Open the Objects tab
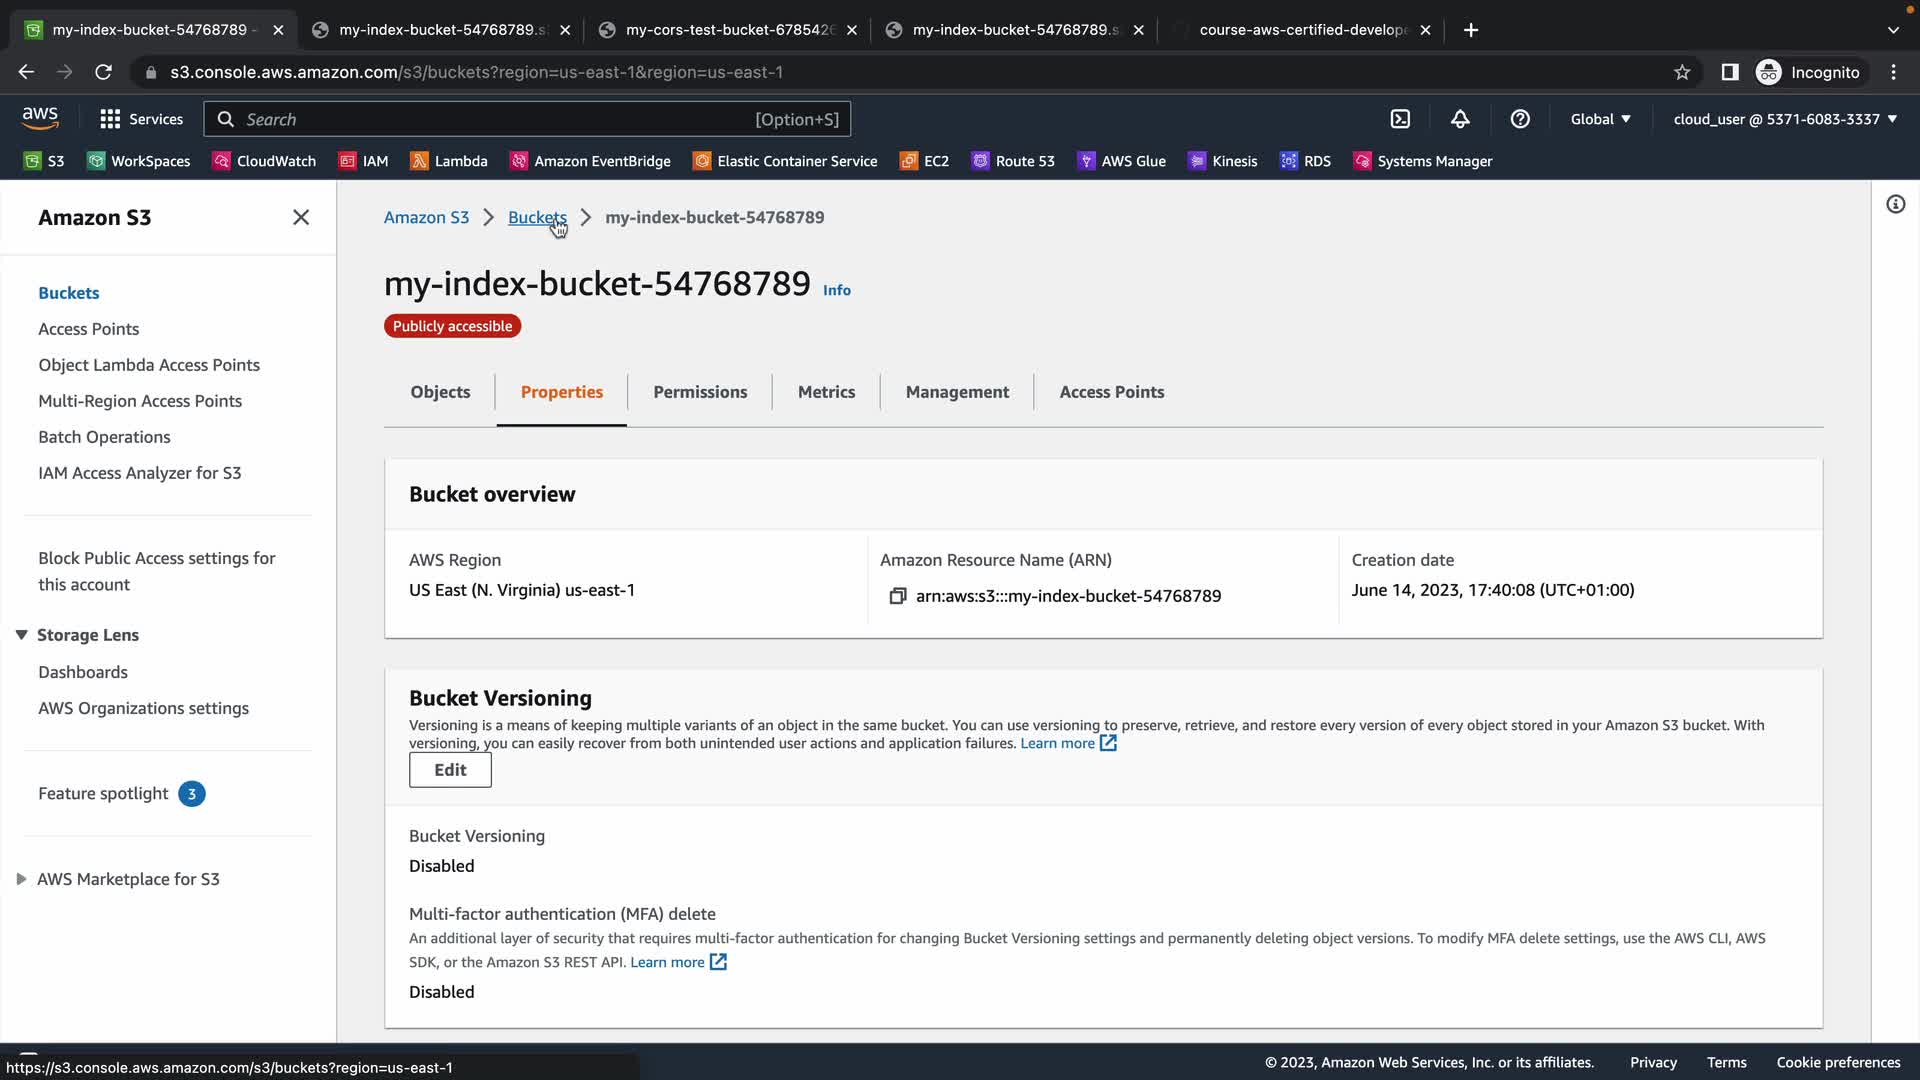Viewport: 1920px width, 1080px height. (x=440, y=392)
